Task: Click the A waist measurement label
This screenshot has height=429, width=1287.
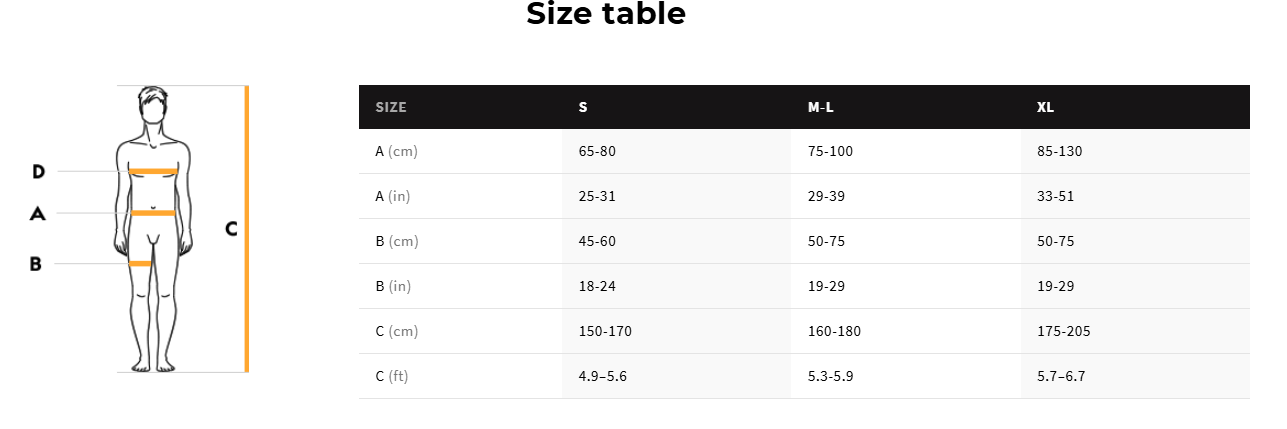Action: 38,213
